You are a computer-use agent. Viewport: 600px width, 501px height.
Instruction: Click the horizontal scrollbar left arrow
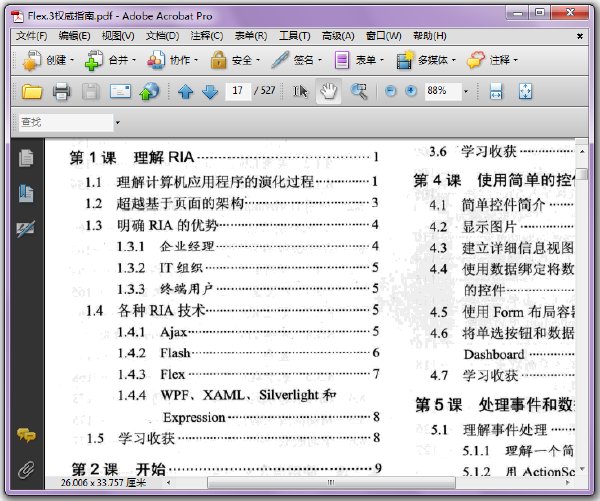(169, 483)
